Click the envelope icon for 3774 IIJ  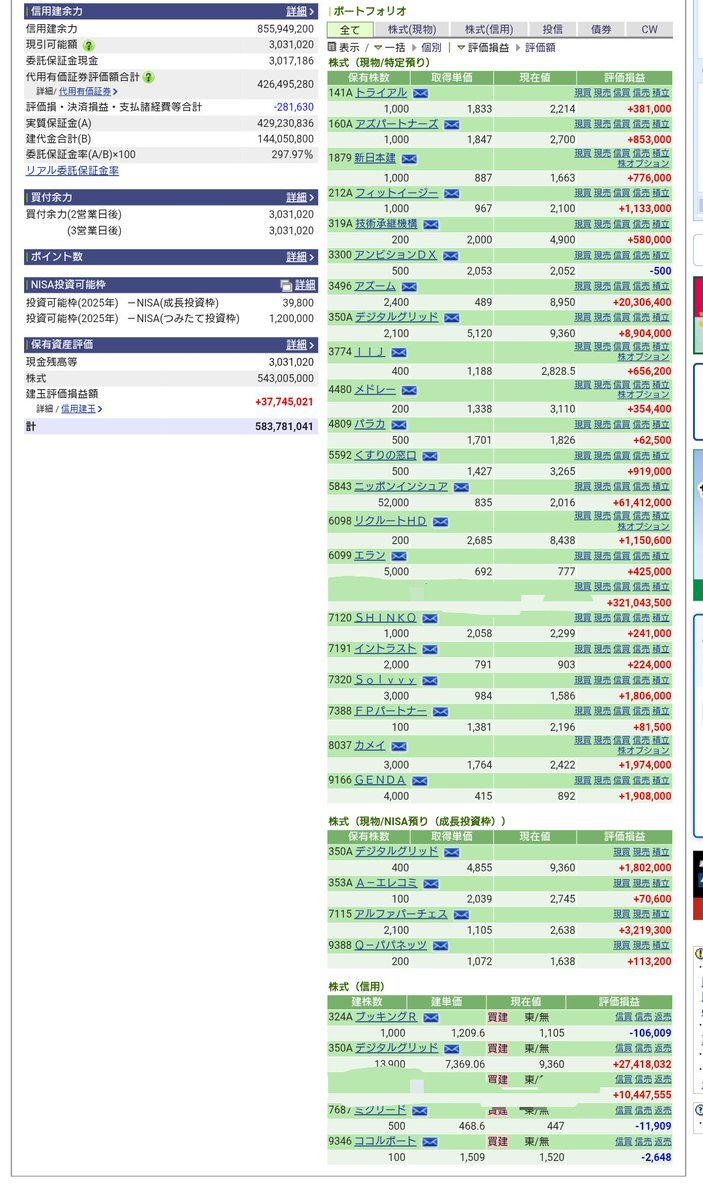399,352
